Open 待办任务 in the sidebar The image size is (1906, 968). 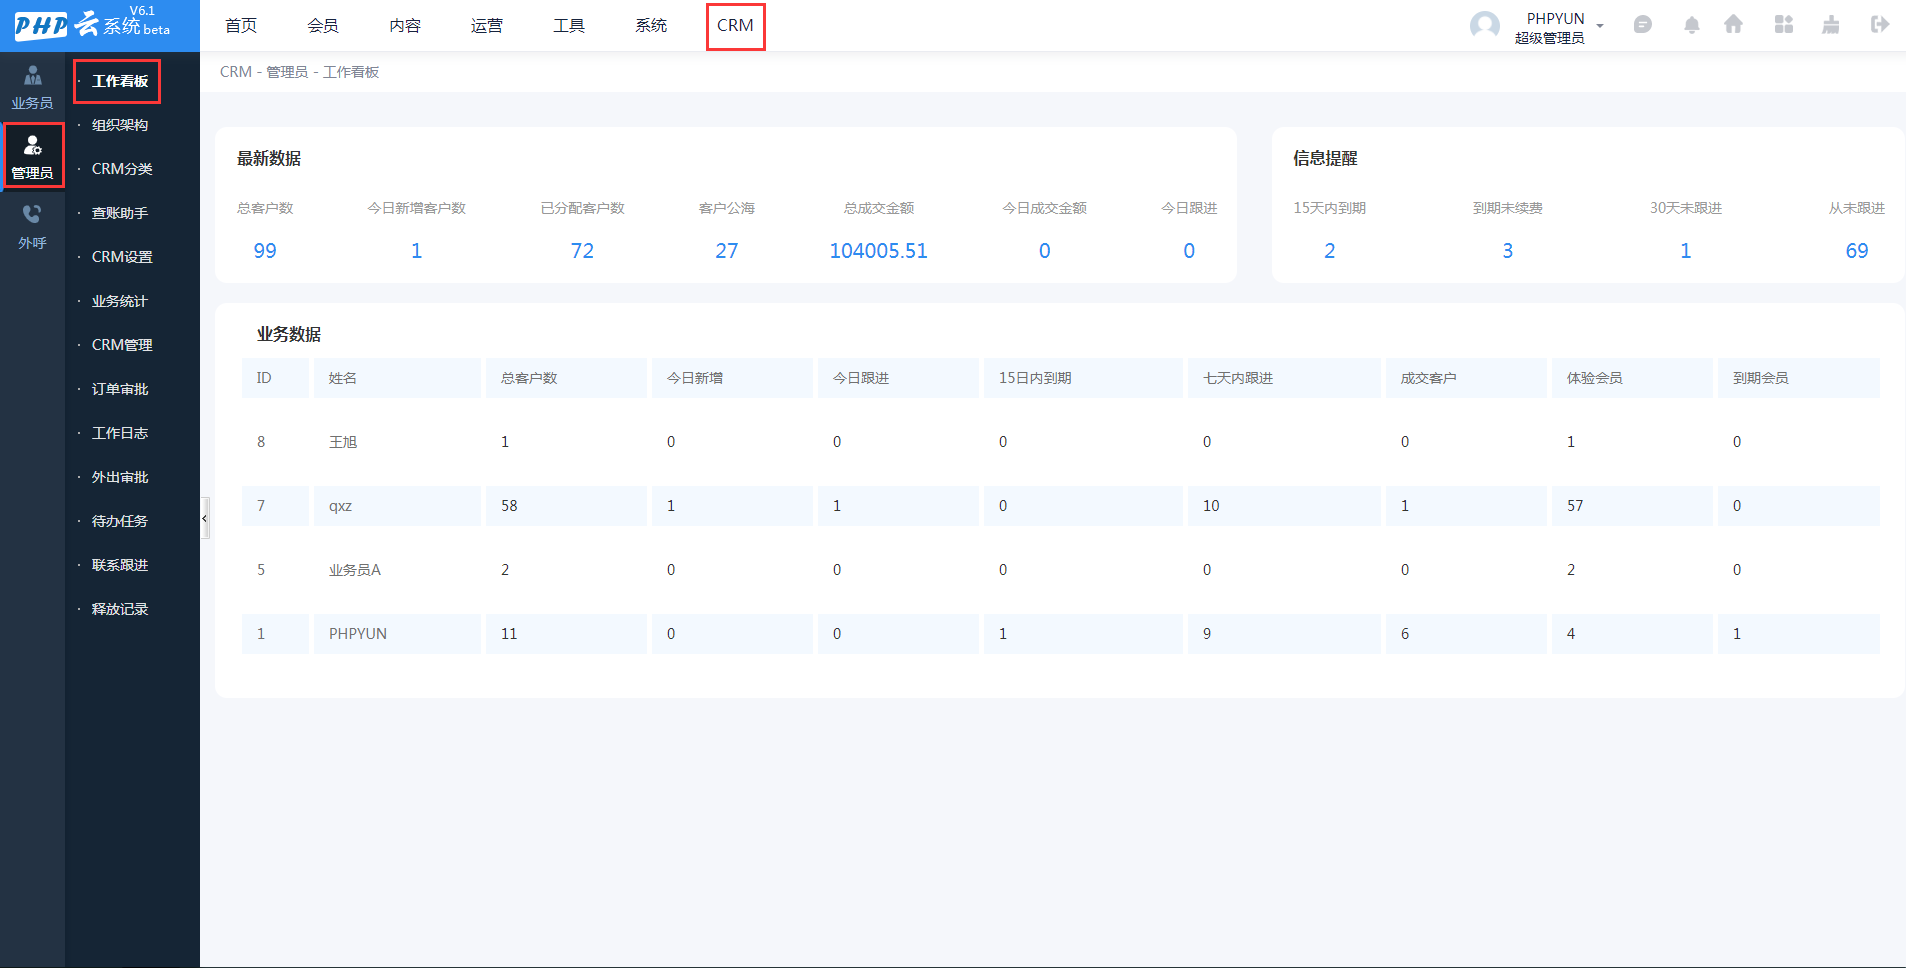point(120,521)
